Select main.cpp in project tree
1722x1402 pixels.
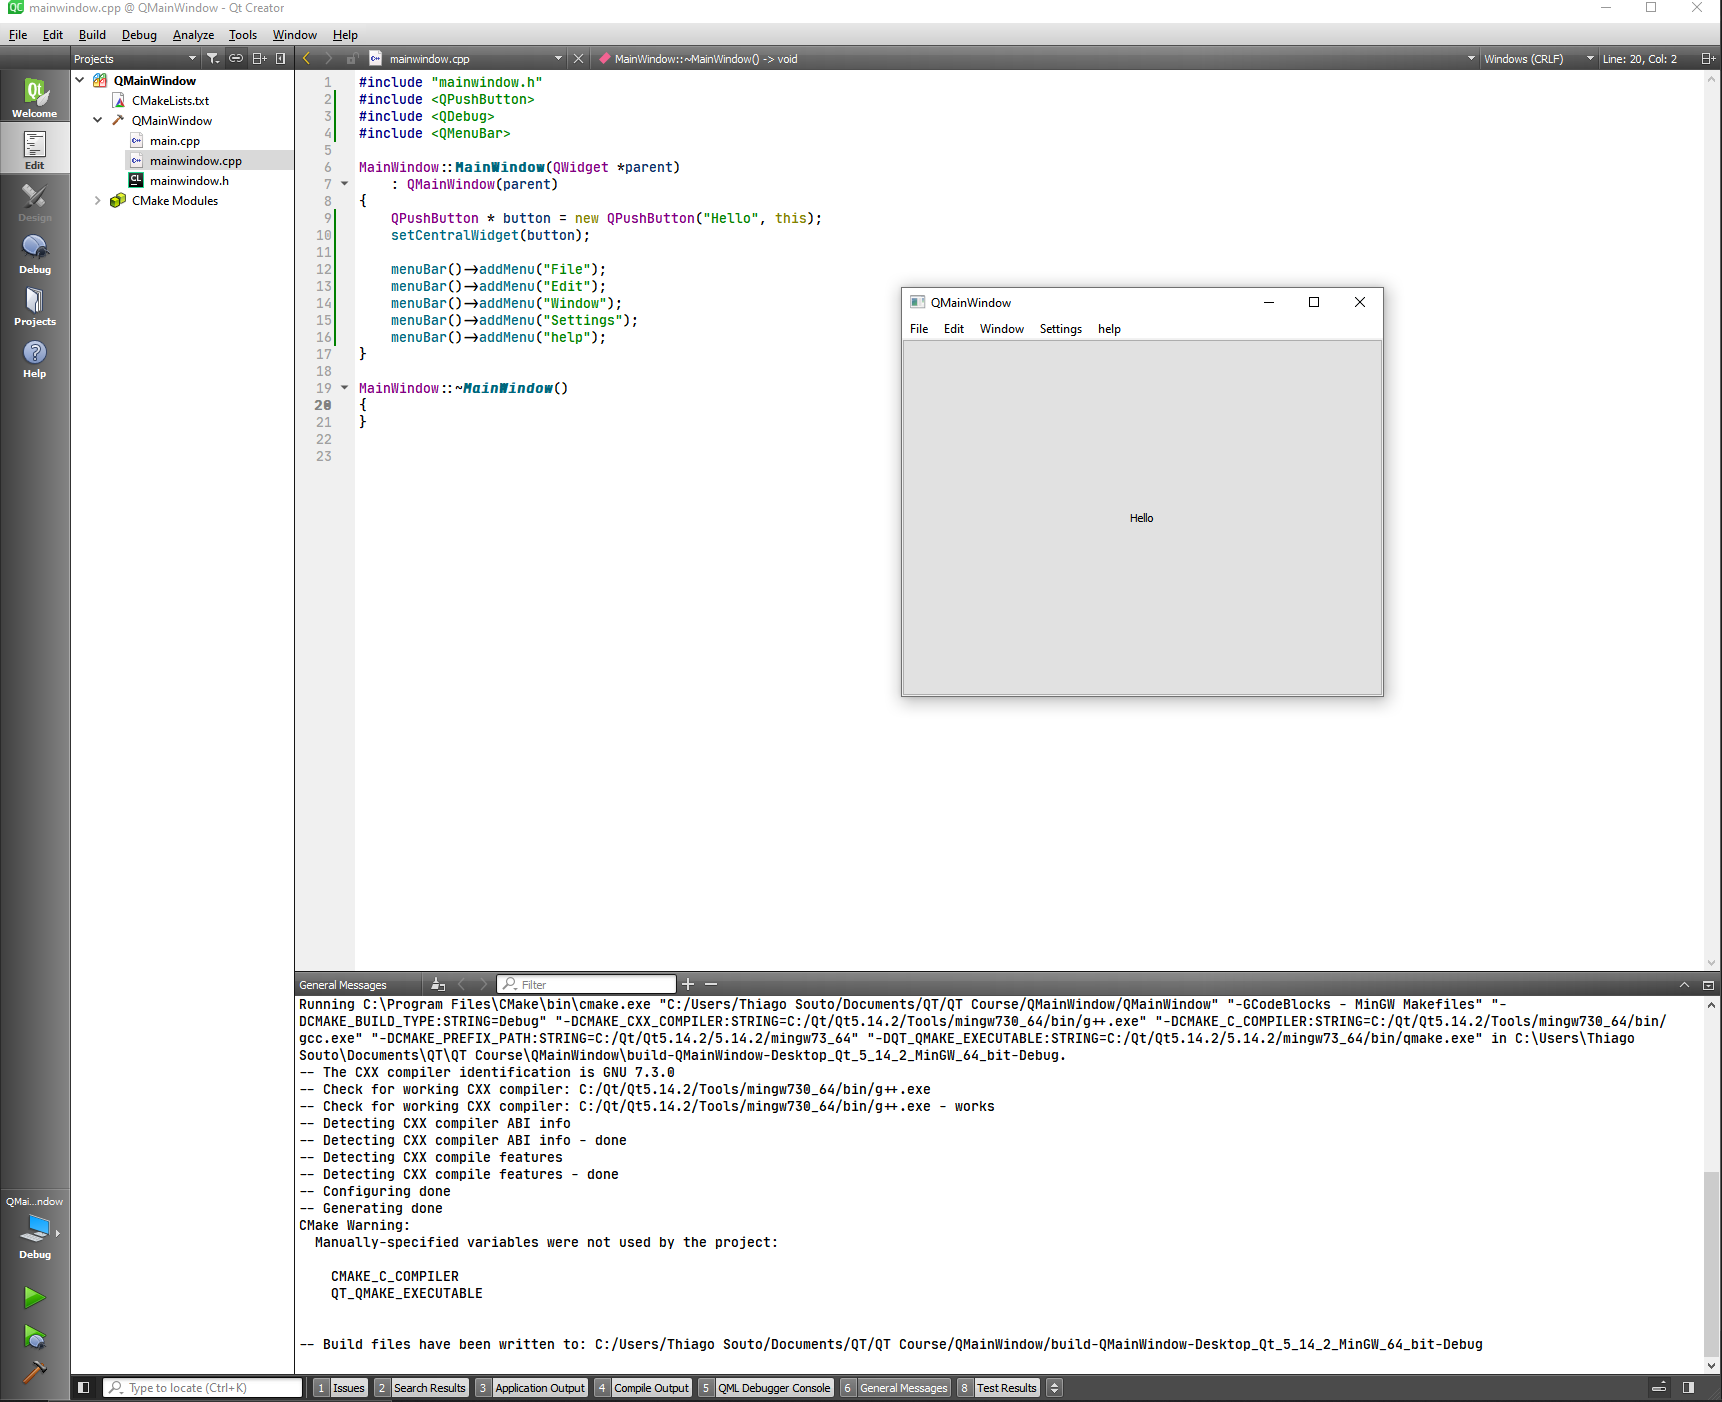click(175, 140)
